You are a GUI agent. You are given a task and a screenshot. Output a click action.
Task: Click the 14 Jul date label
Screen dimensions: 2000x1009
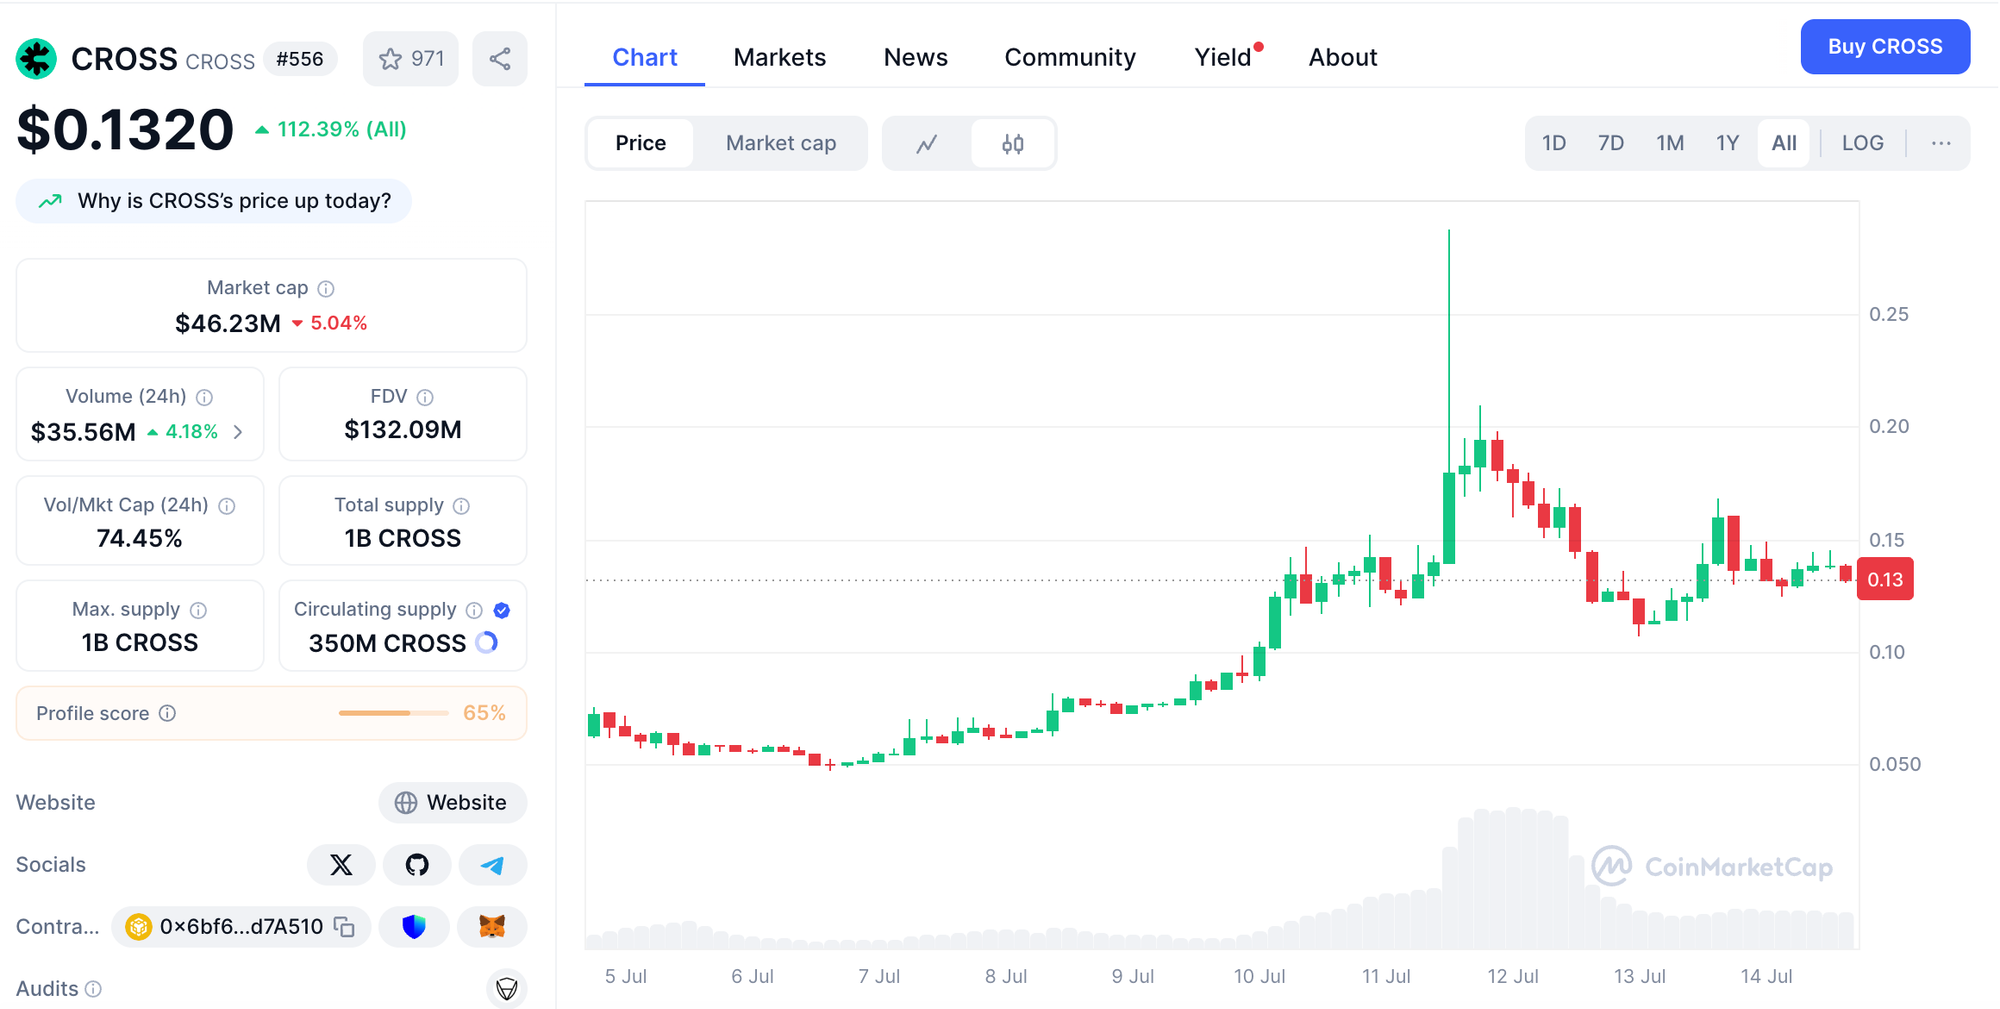(x=1766, y=976)
